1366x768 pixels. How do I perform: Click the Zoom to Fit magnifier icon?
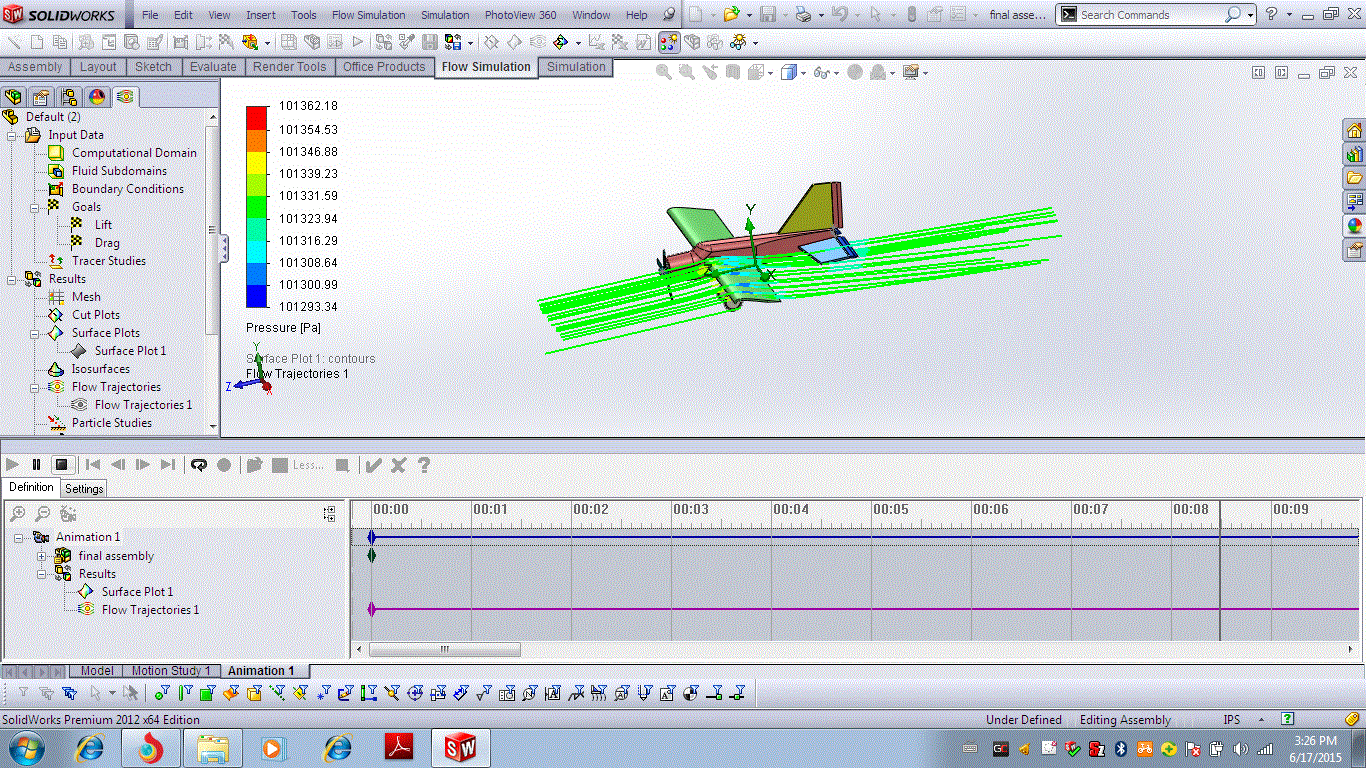pos(663,72)
